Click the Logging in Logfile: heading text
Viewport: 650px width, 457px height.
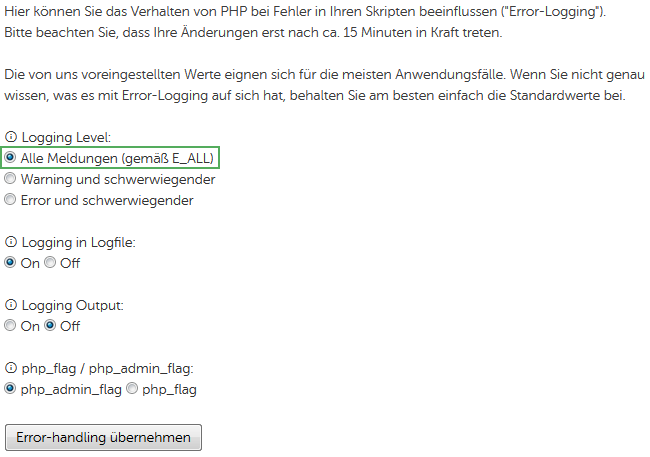click(78, 242)
